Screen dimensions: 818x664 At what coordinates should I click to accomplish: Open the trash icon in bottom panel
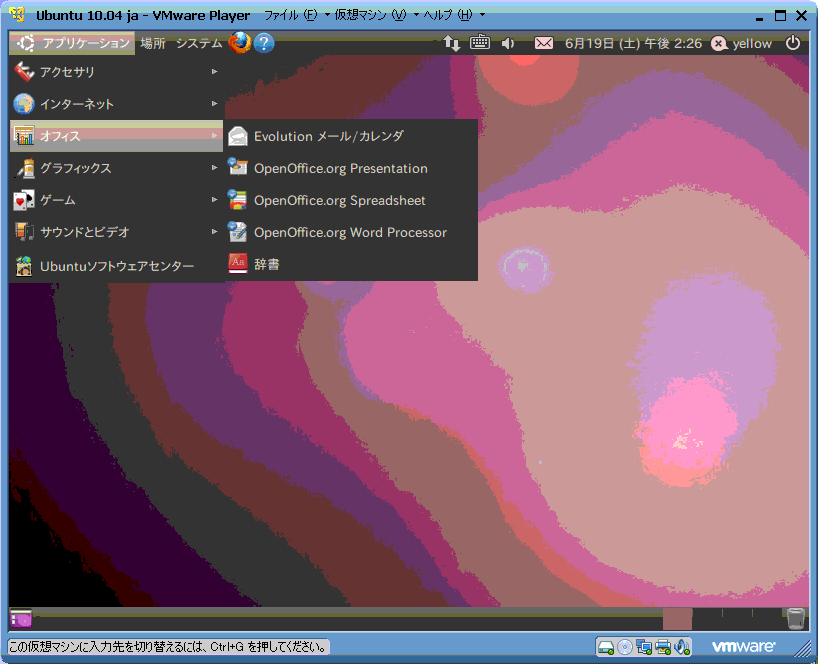click(796, 619)
